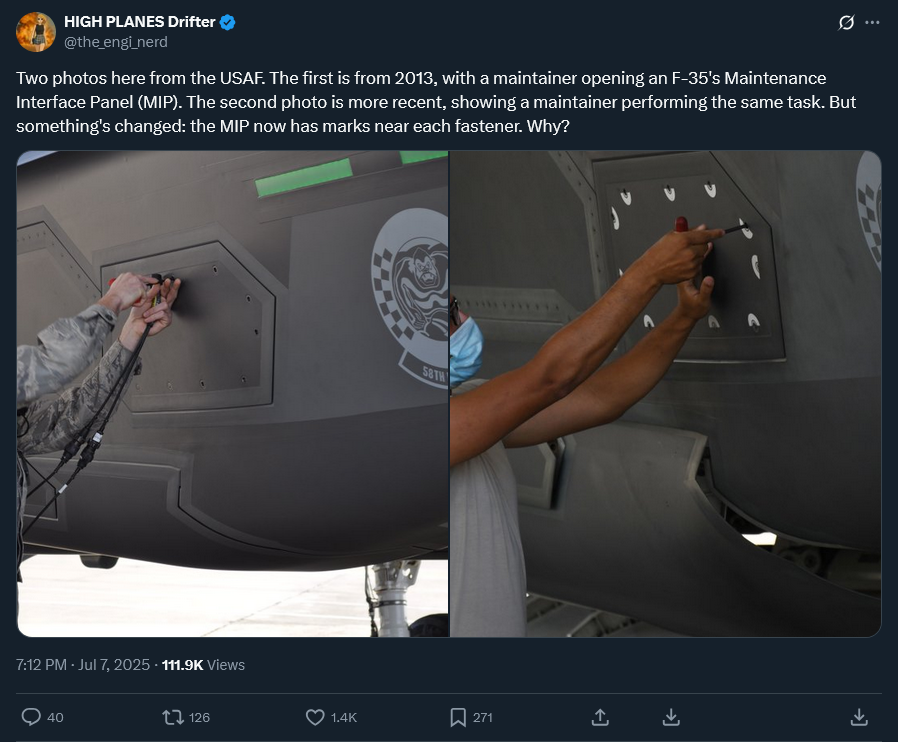Image resolution: width=898 pixels, height=742 pixels.
Task: Click the blue verified checkmark badge
Action: point(227,22)
